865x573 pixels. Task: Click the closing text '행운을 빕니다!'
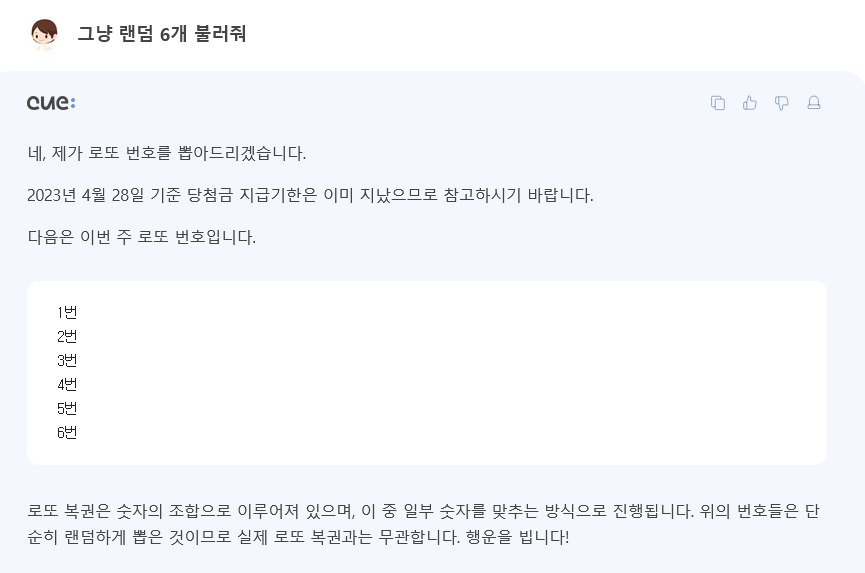517,537
